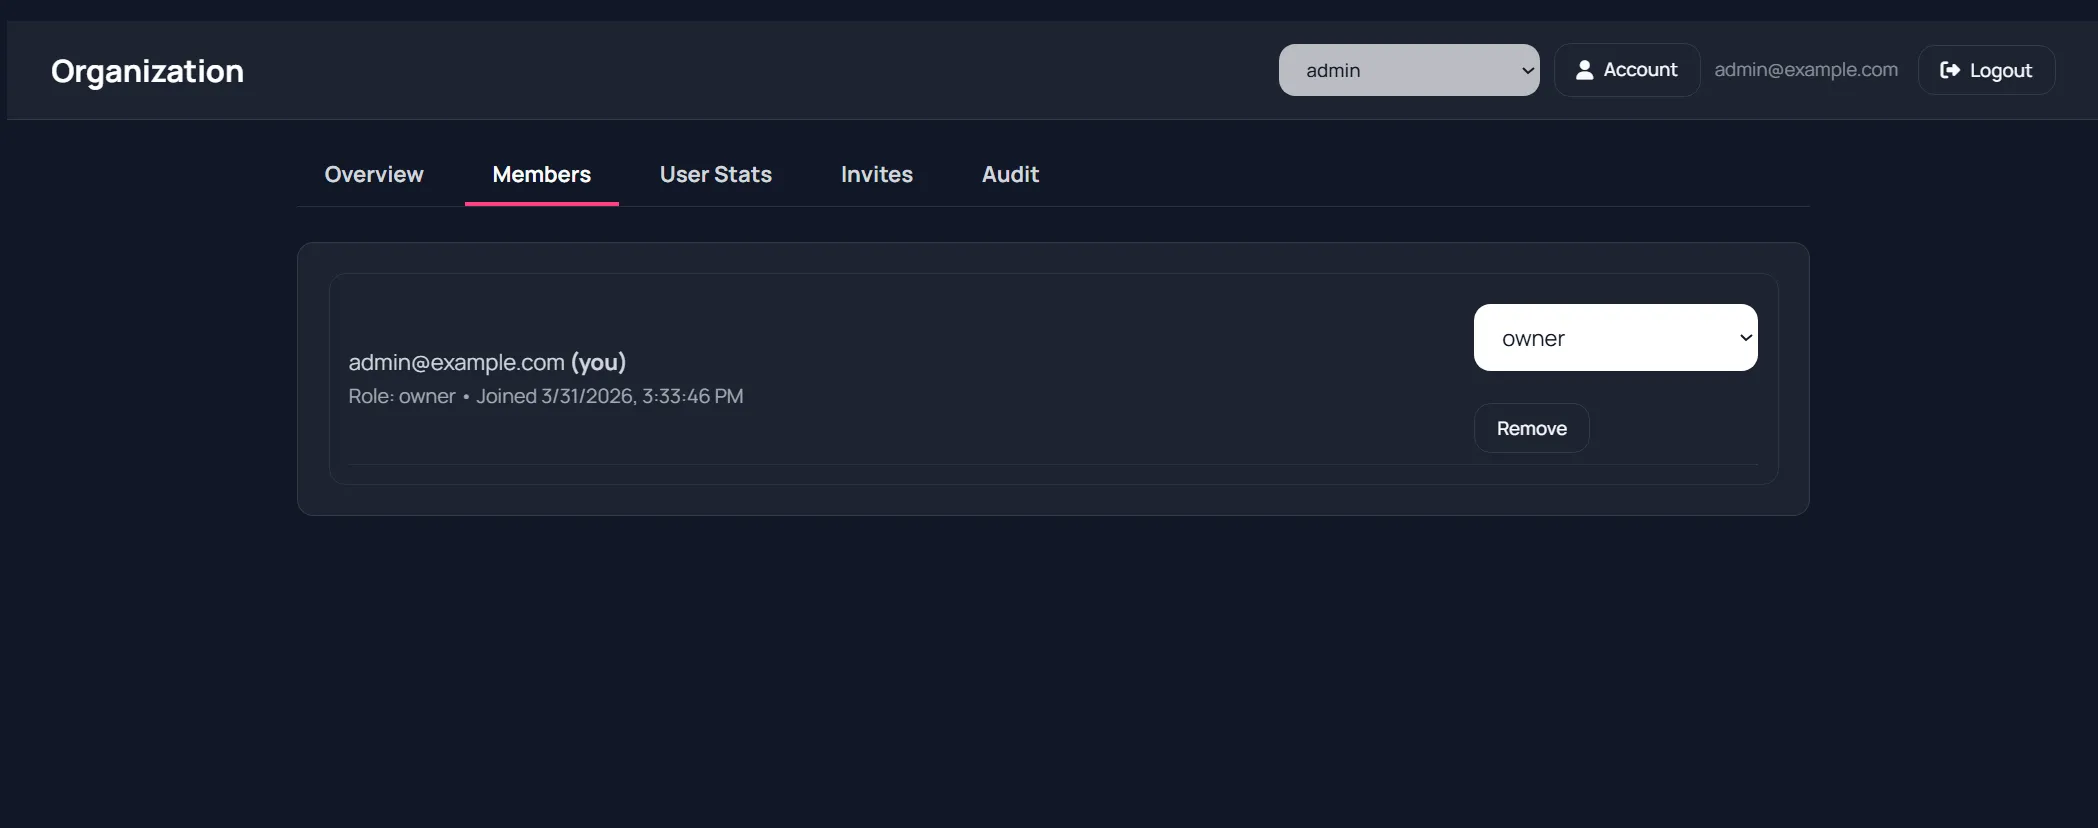Click the Joined 3/31/2026 timestamp text
This screenshot has width=2098, height=828.
click(x=609, y=396)
